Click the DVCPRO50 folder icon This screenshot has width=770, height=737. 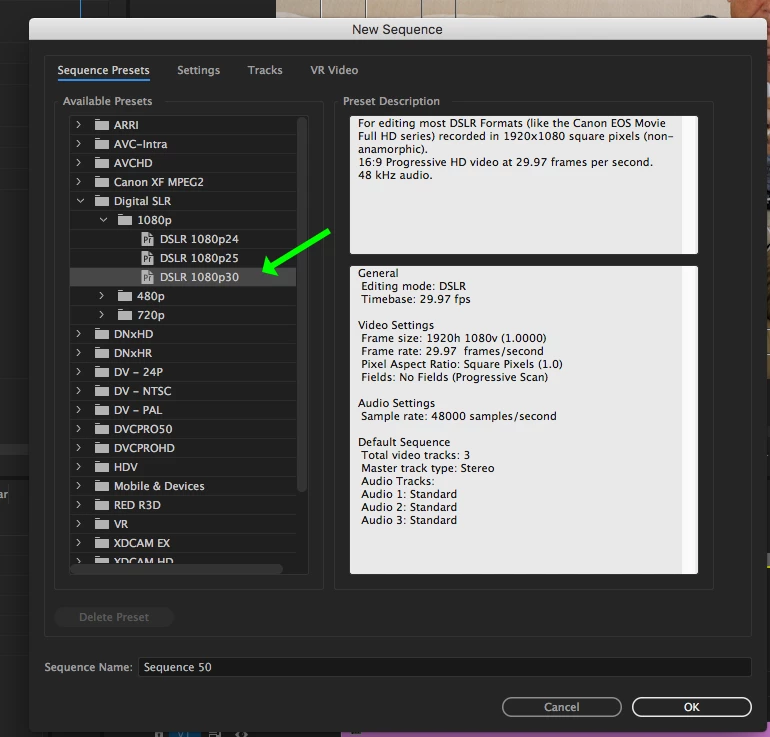tap(102, 429)
